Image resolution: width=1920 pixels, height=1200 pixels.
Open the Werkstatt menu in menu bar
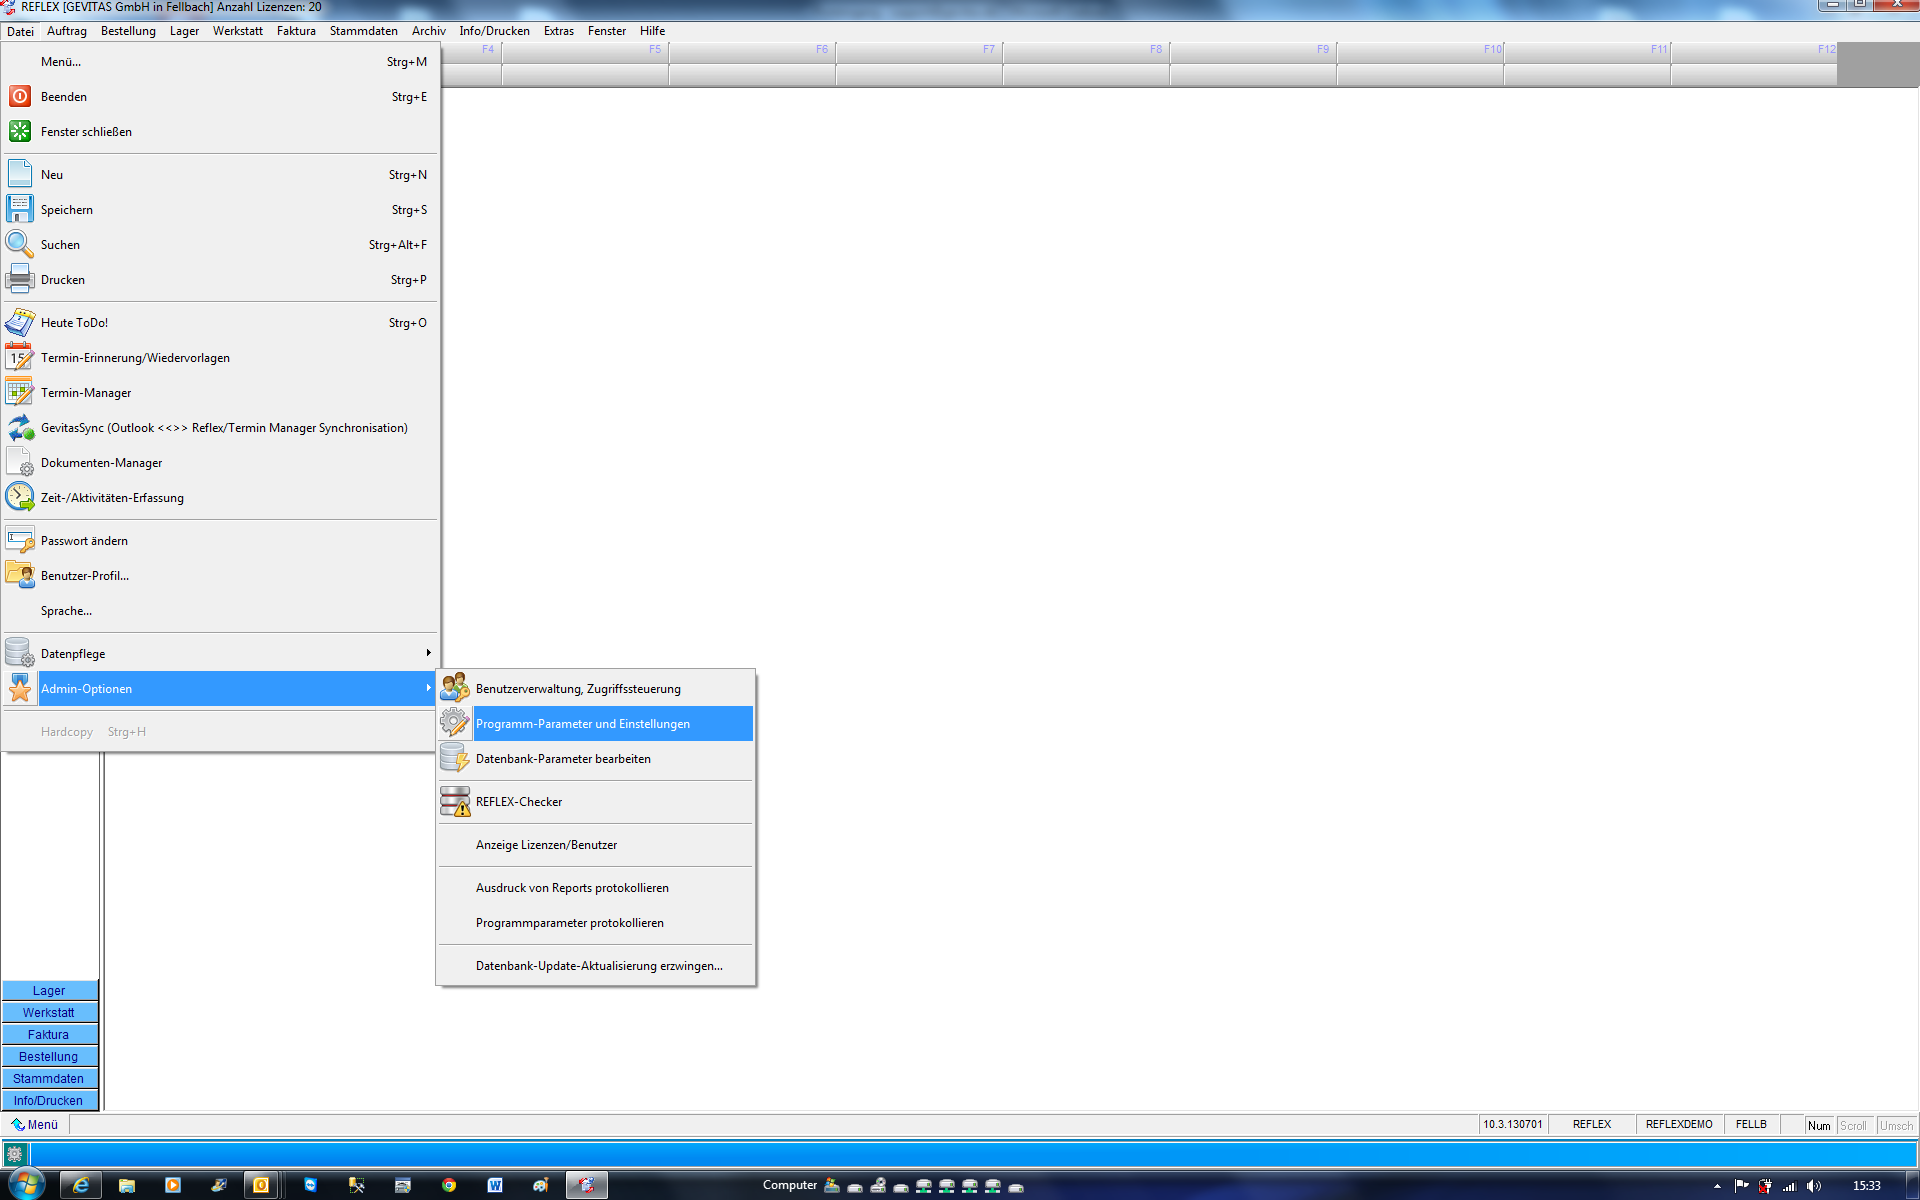[238, 31]
